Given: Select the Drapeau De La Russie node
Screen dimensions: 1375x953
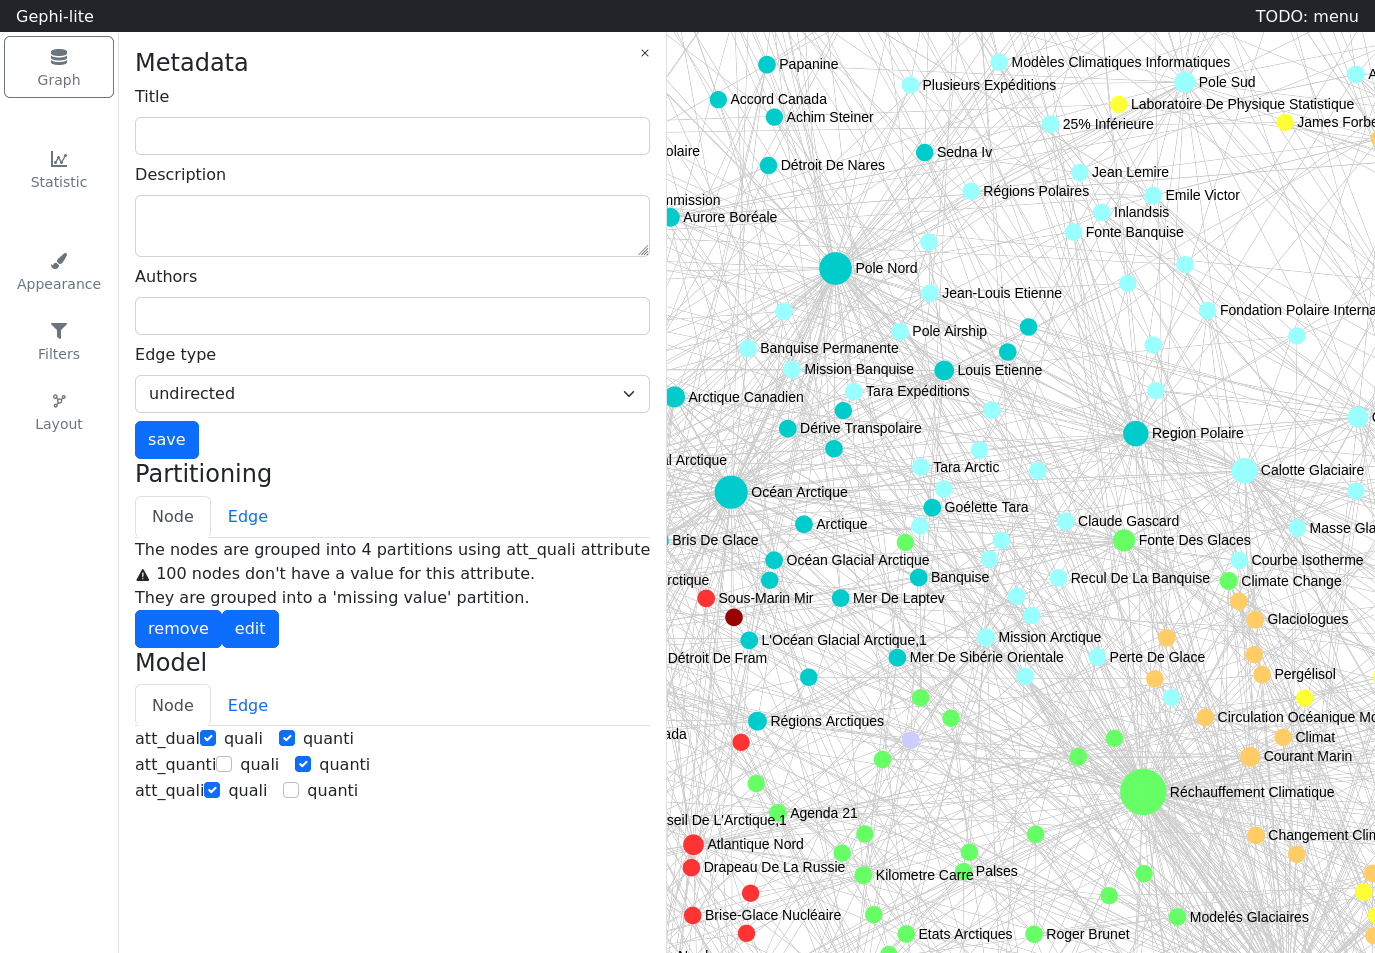Looking at the screenshot, I should 691,867.
